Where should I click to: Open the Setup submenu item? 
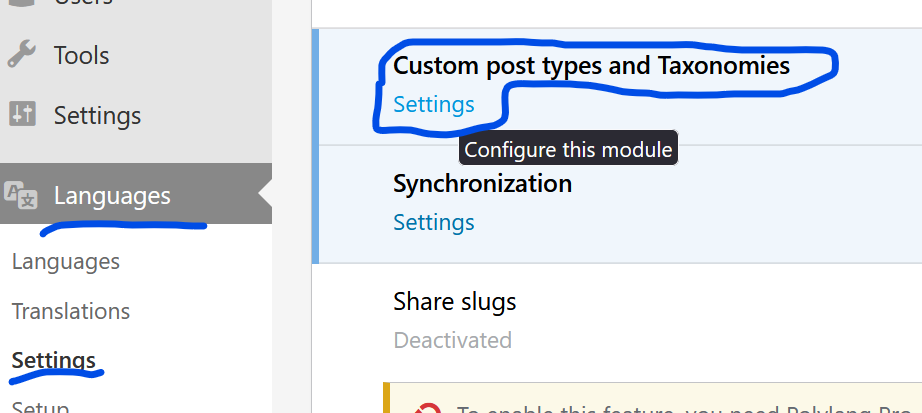coord(40,407)
